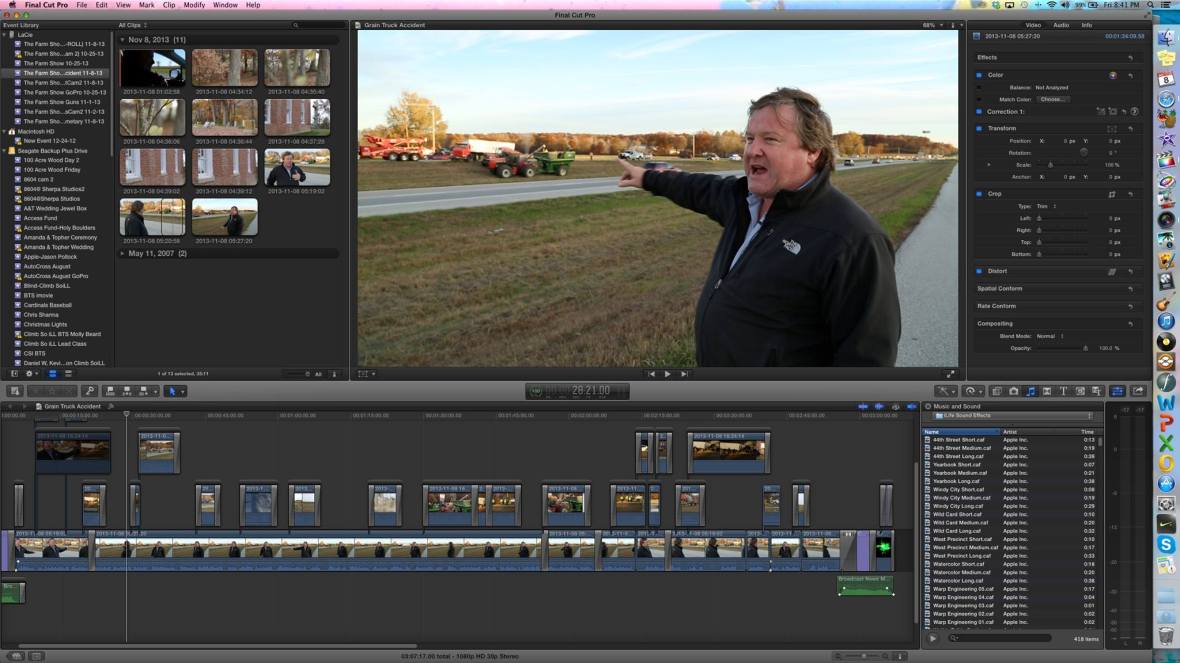Click the Share project icon

click(1136, 391)
